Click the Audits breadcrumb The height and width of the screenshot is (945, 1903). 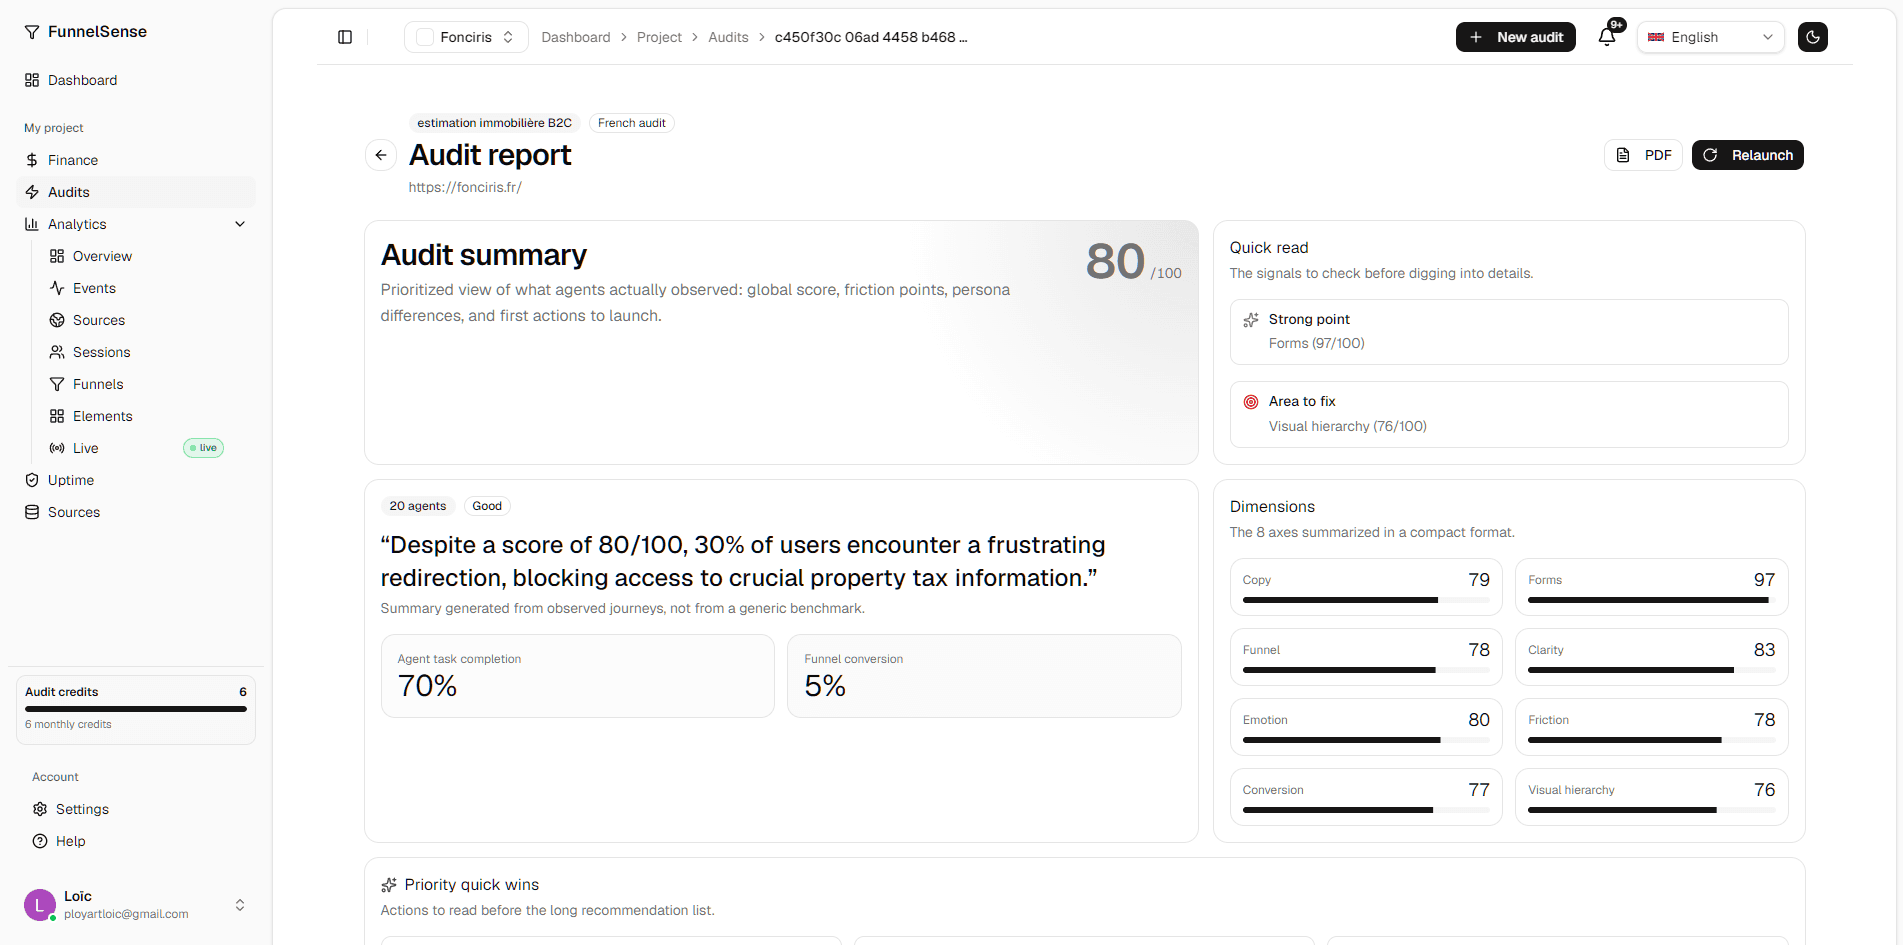728,37
